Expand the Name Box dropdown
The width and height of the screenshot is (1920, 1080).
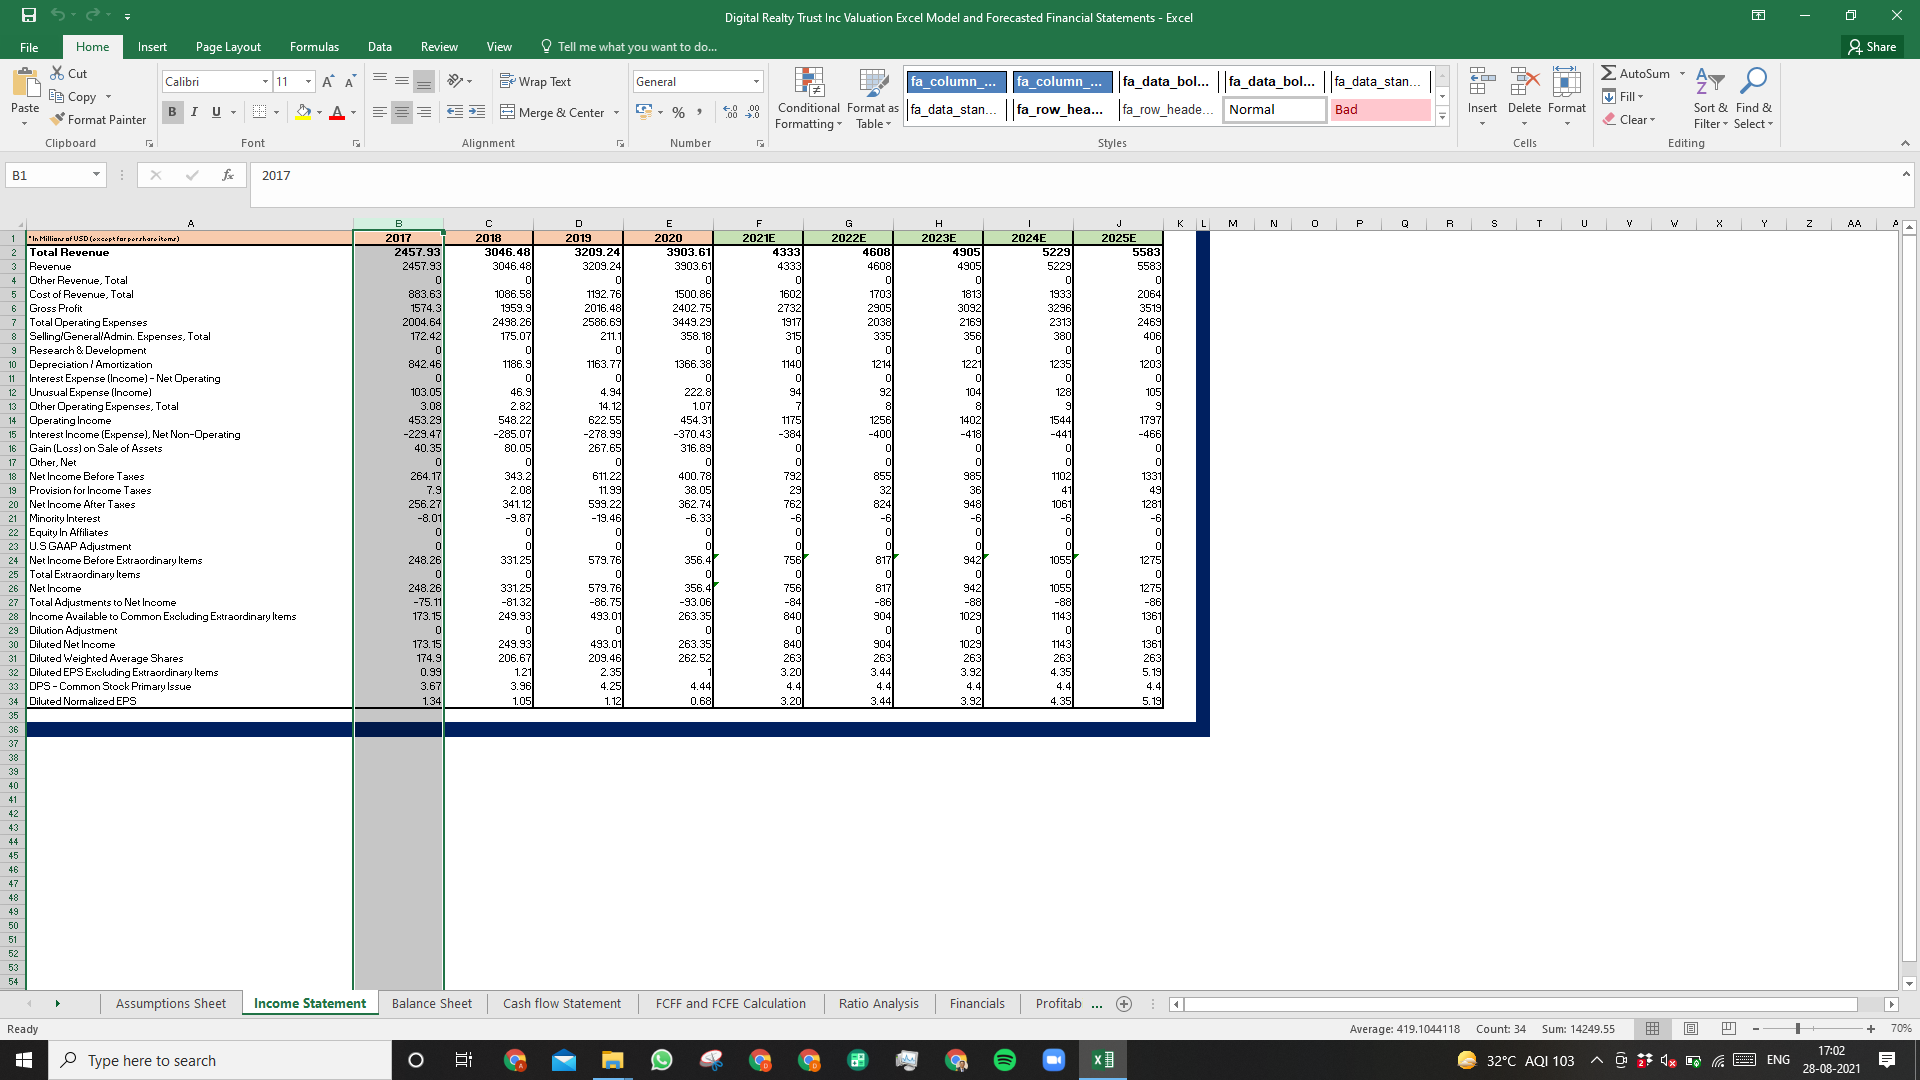(96, 175)
